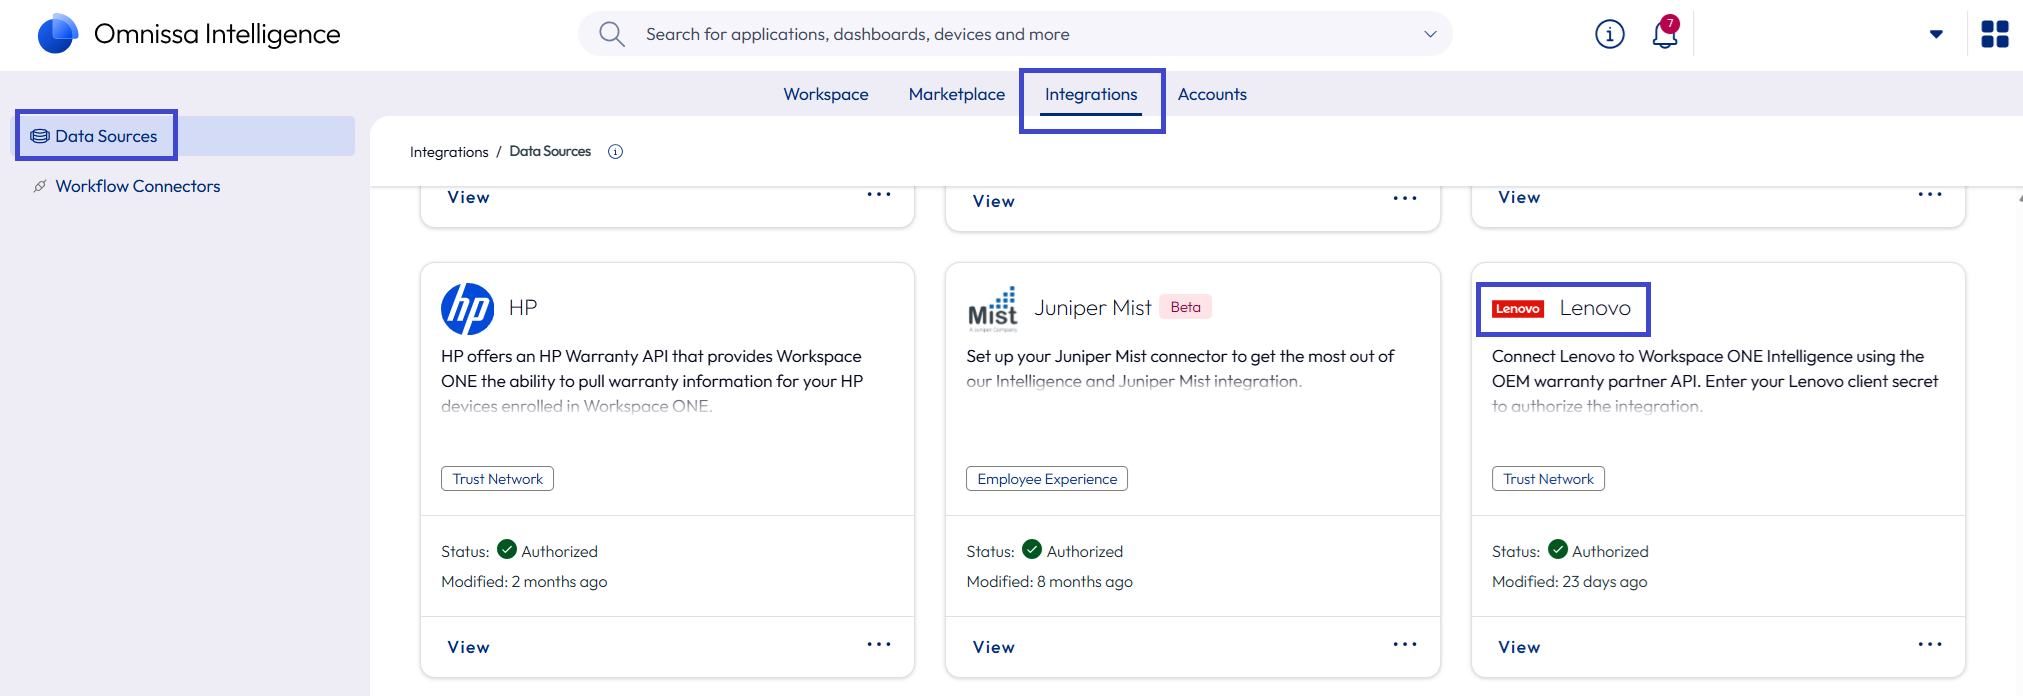Open Workflow Connectors in sidebar

(x=138, y=186)
